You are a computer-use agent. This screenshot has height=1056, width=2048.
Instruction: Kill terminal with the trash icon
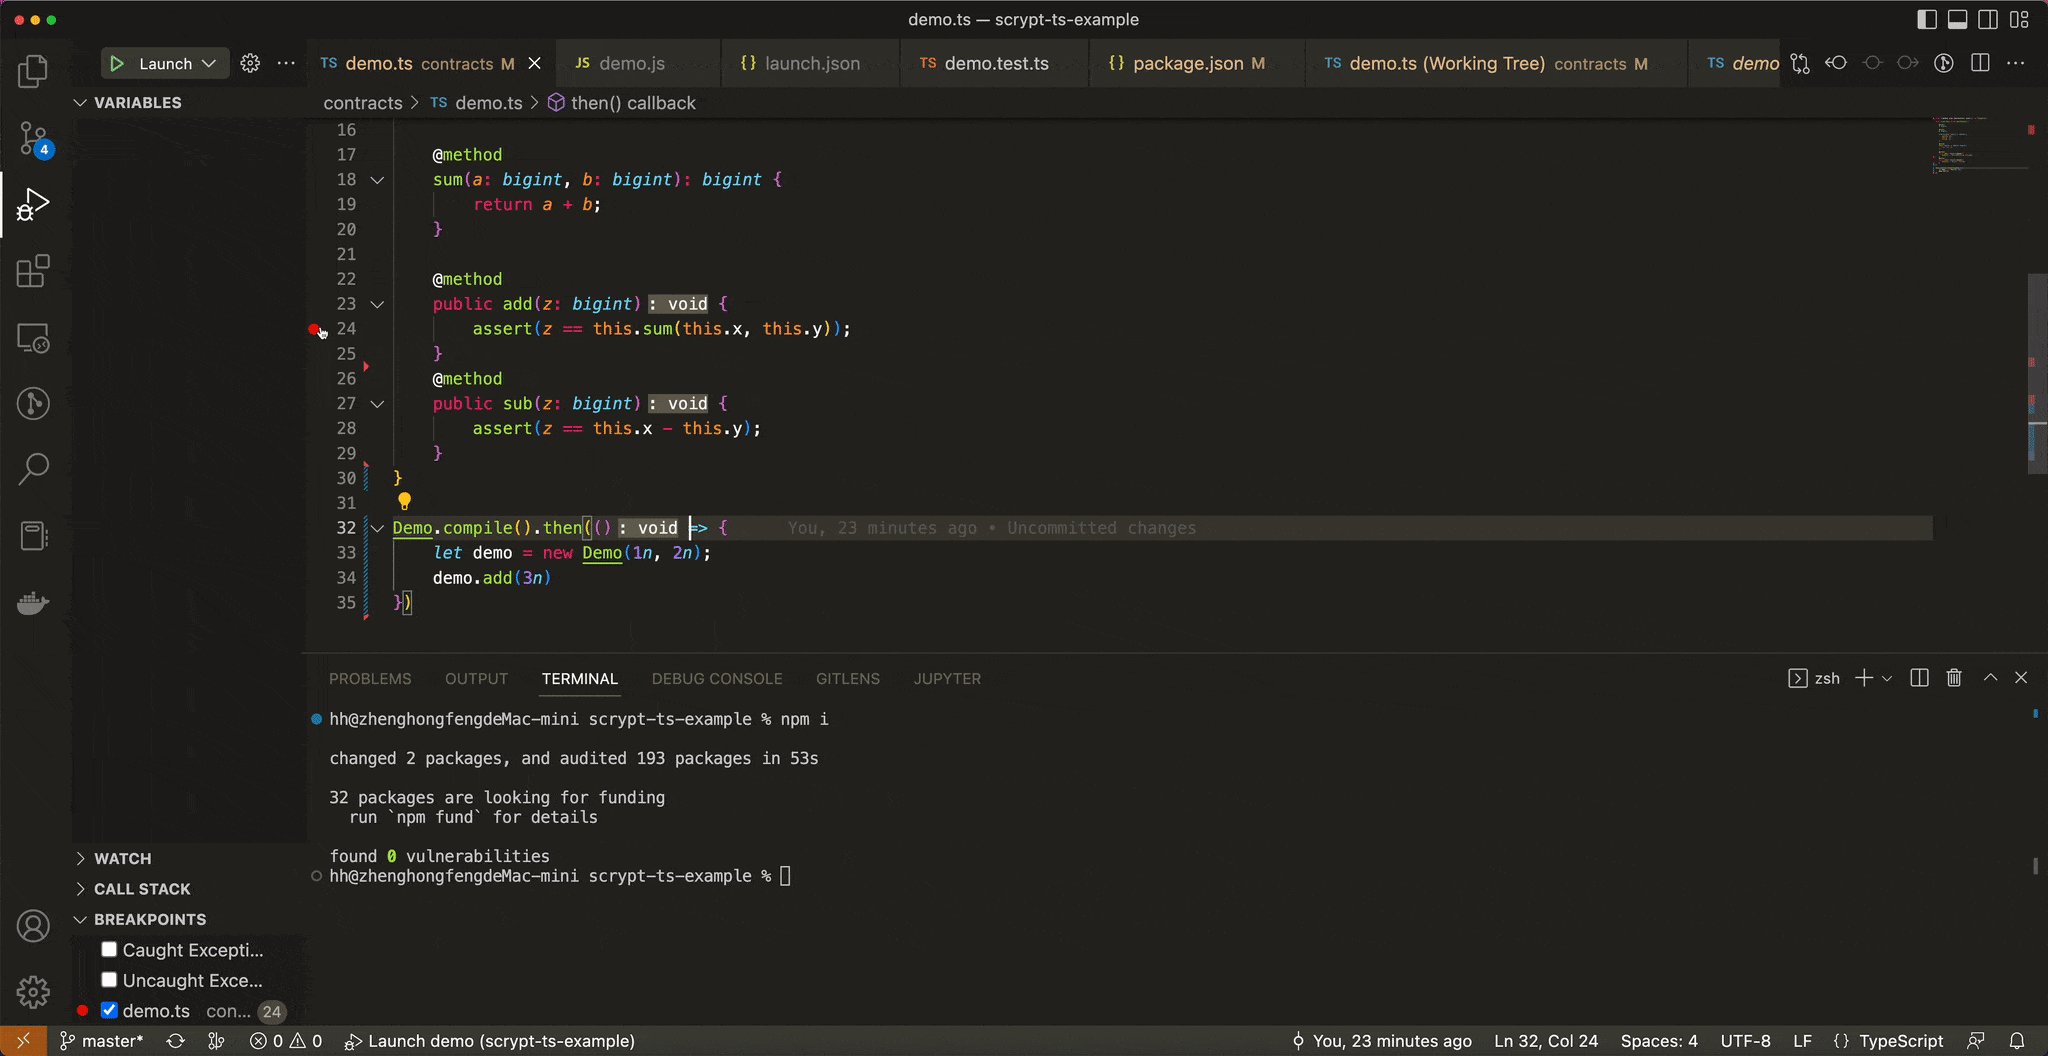pyautogui.click(x=1954, y=678)
